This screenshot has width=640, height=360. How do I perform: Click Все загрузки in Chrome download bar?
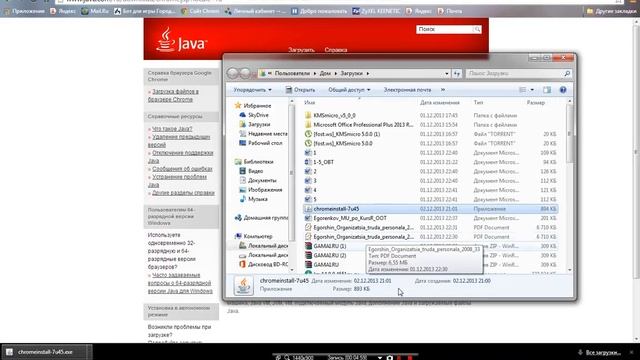coord(603,352)
